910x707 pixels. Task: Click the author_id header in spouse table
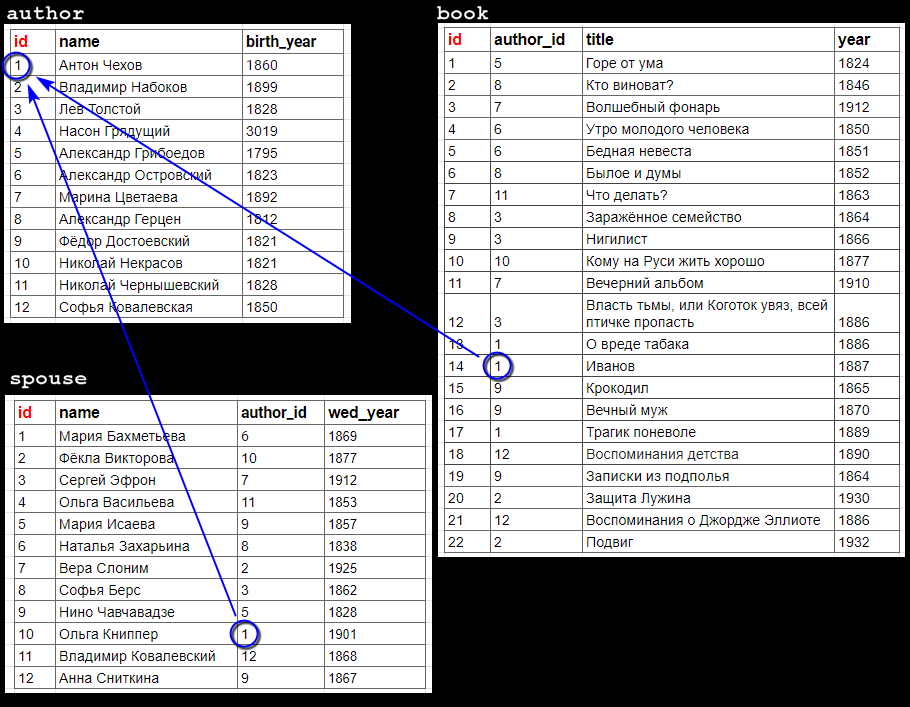point(273,413)
